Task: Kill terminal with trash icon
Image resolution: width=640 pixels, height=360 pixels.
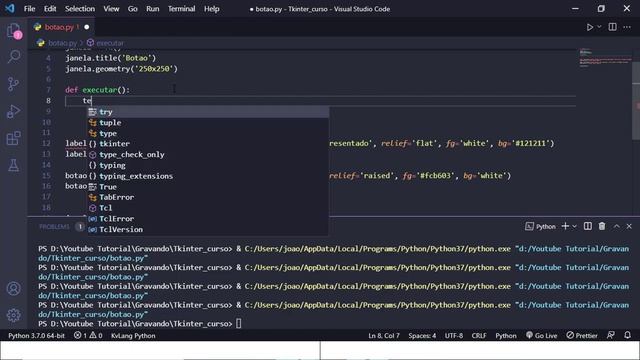Action: [x=602, y=226]
